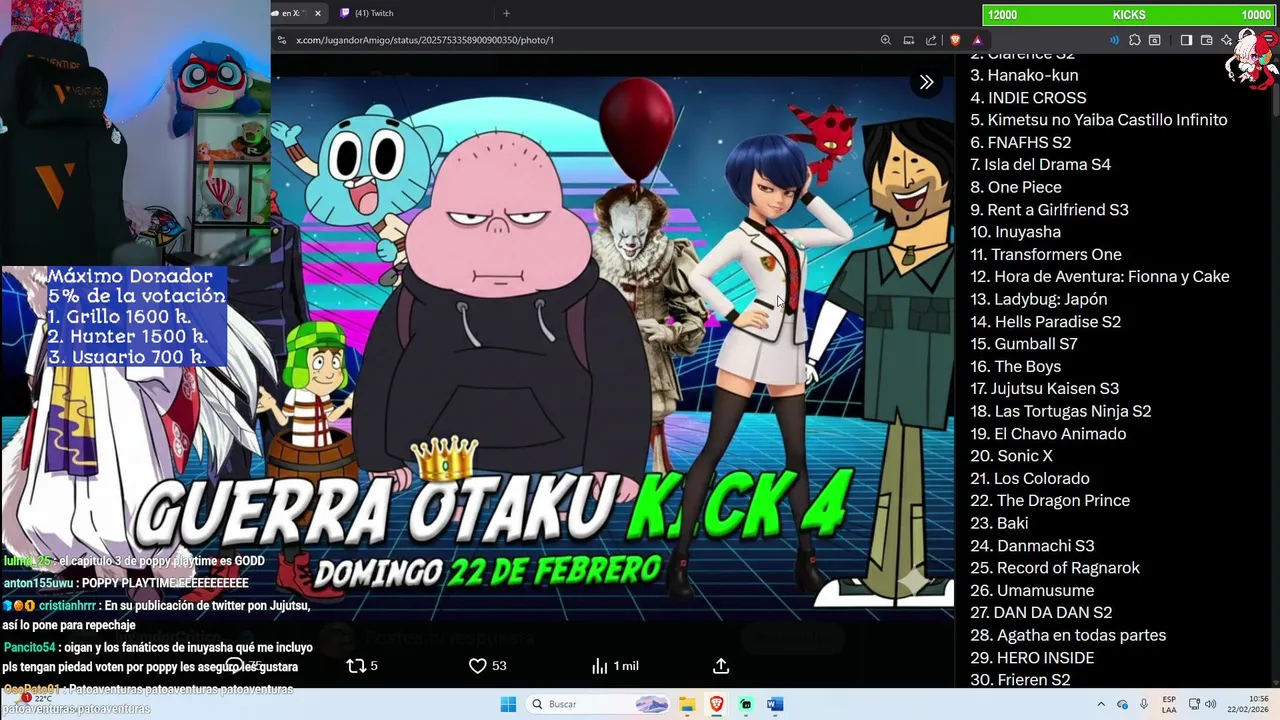The width and height of the screenshot is (1280, 720).
Task: Collapse the photo sidebar with double-chevron icon
Action: [926, 82]
